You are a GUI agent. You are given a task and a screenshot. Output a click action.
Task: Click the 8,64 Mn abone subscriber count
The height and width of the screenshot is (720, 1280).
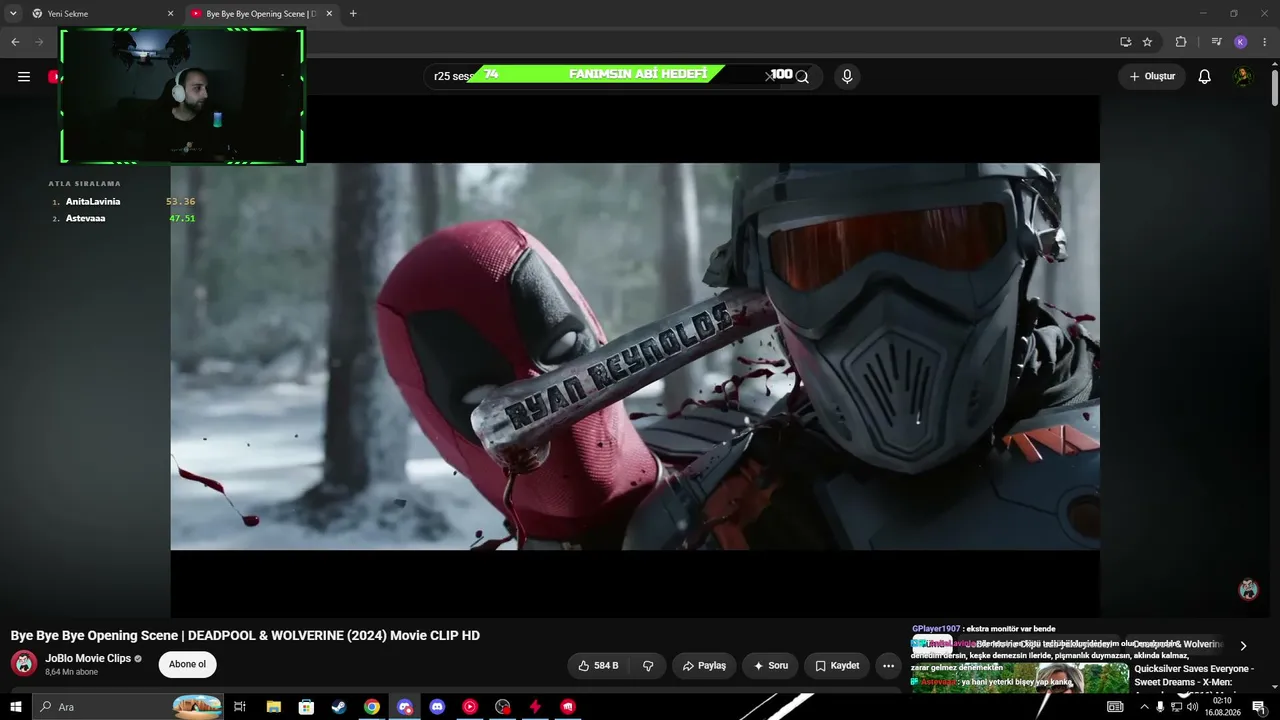pyautogui.click(x=72, y=672)
